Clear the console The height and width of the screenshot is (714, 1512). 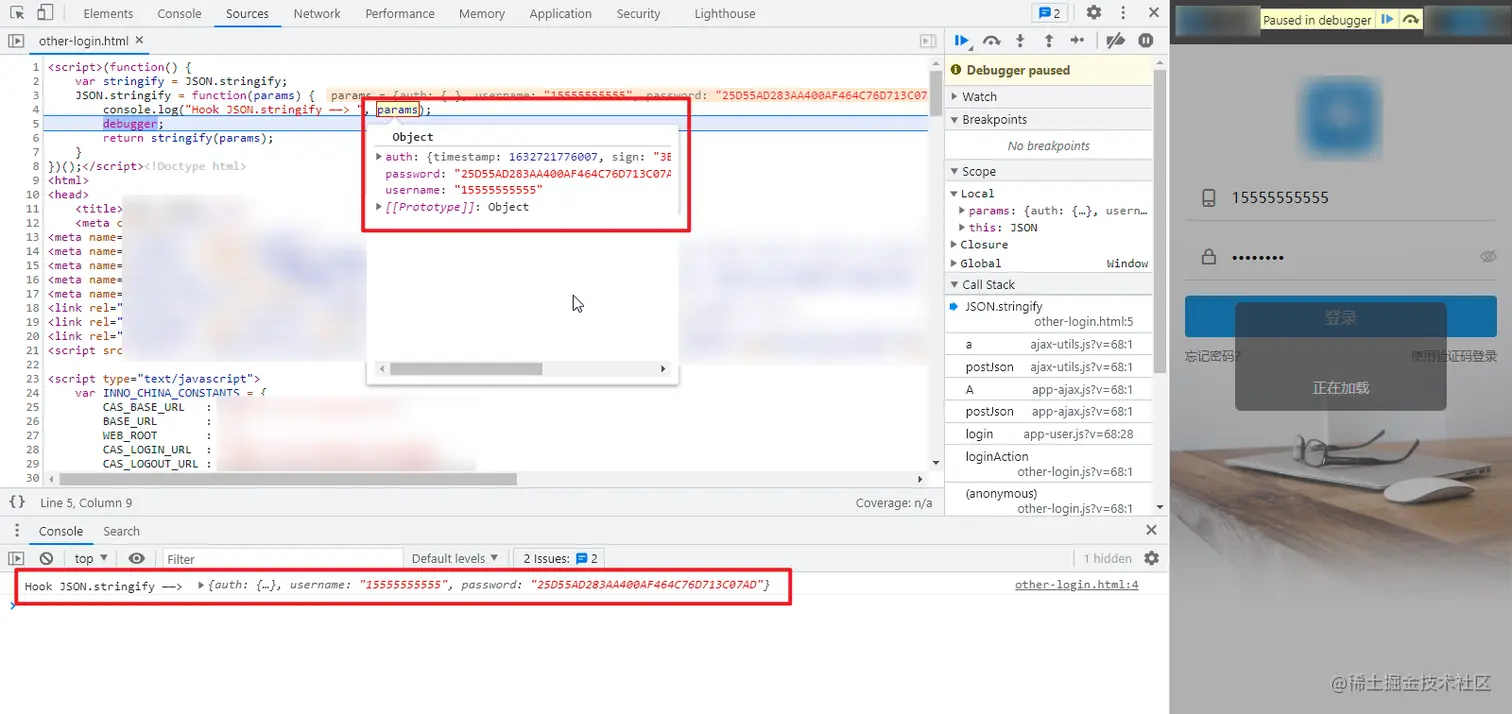tap(46, 558)
